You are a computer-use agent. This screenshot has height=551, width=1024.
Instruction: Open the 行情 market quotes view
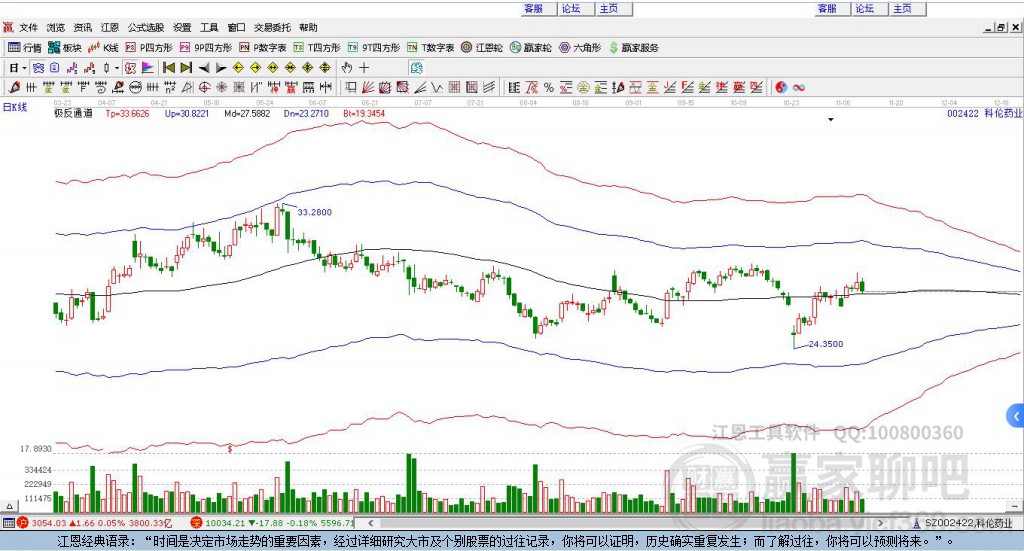point(24,48)
